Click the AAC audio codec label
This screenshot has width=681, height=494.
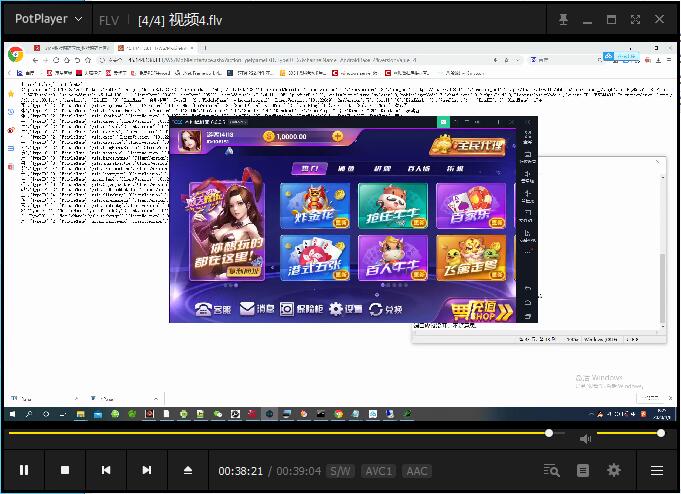pyautogui.click(x=416, y=471)
